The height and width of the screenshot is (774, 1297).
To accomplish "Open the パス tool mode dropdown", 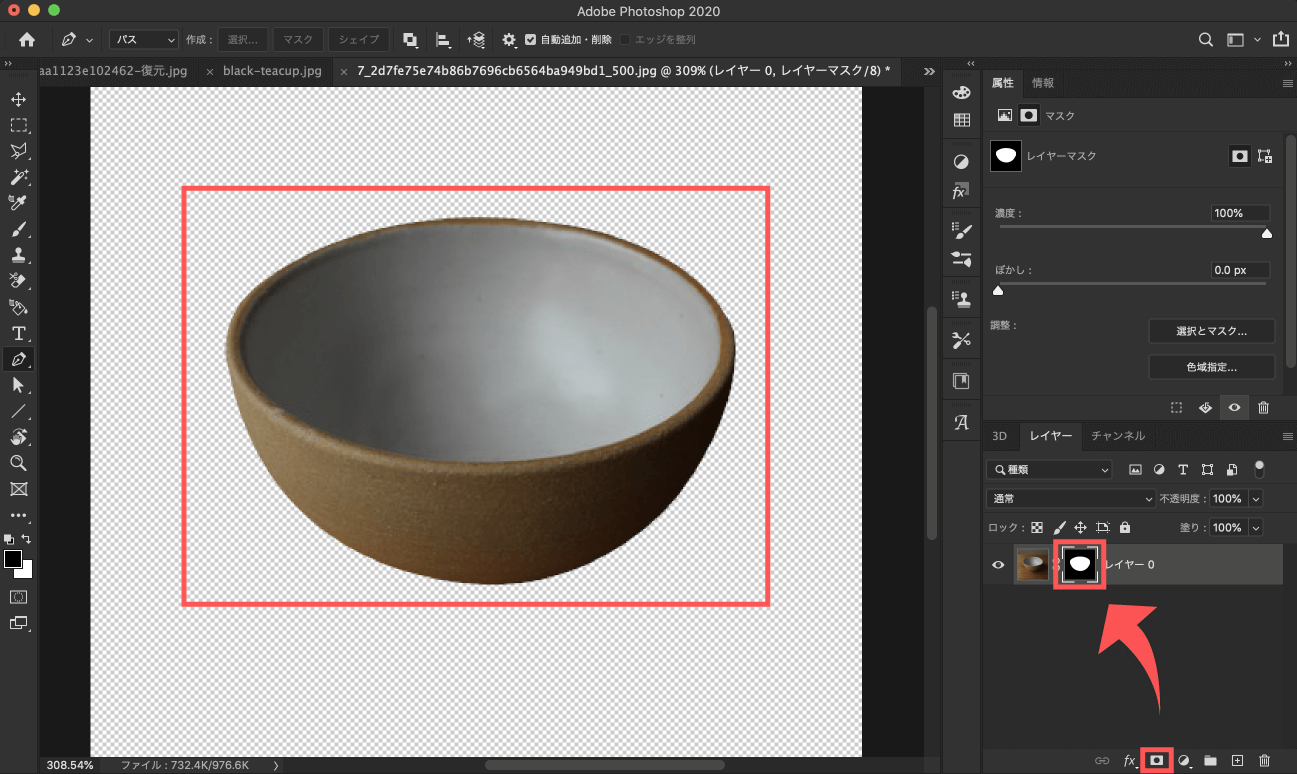I will coord(143,40).
